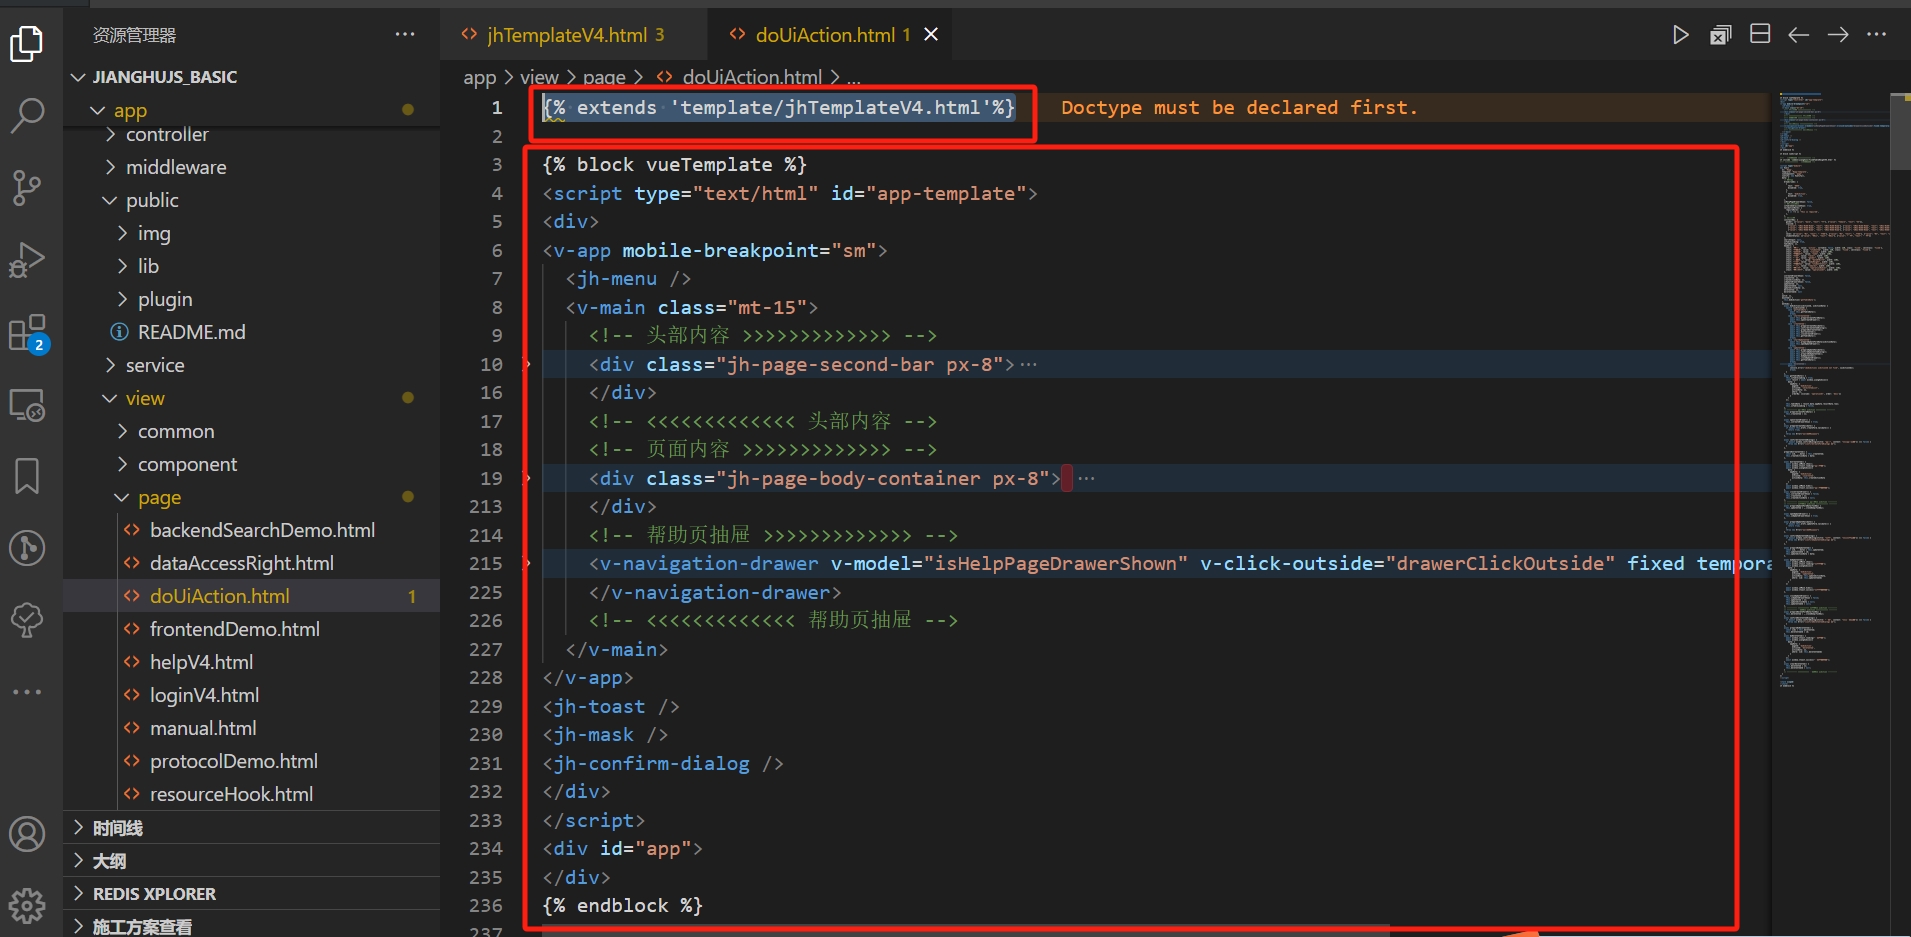Open the Search panel
The width and height of the screenshot is (1911, 937).
(x=27, y=115)
